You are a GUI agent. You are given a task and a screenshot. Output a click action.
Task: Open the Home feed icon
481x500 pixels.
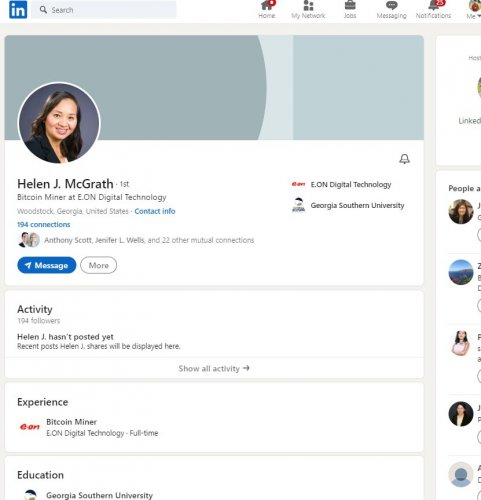click(x=267, y=6)
